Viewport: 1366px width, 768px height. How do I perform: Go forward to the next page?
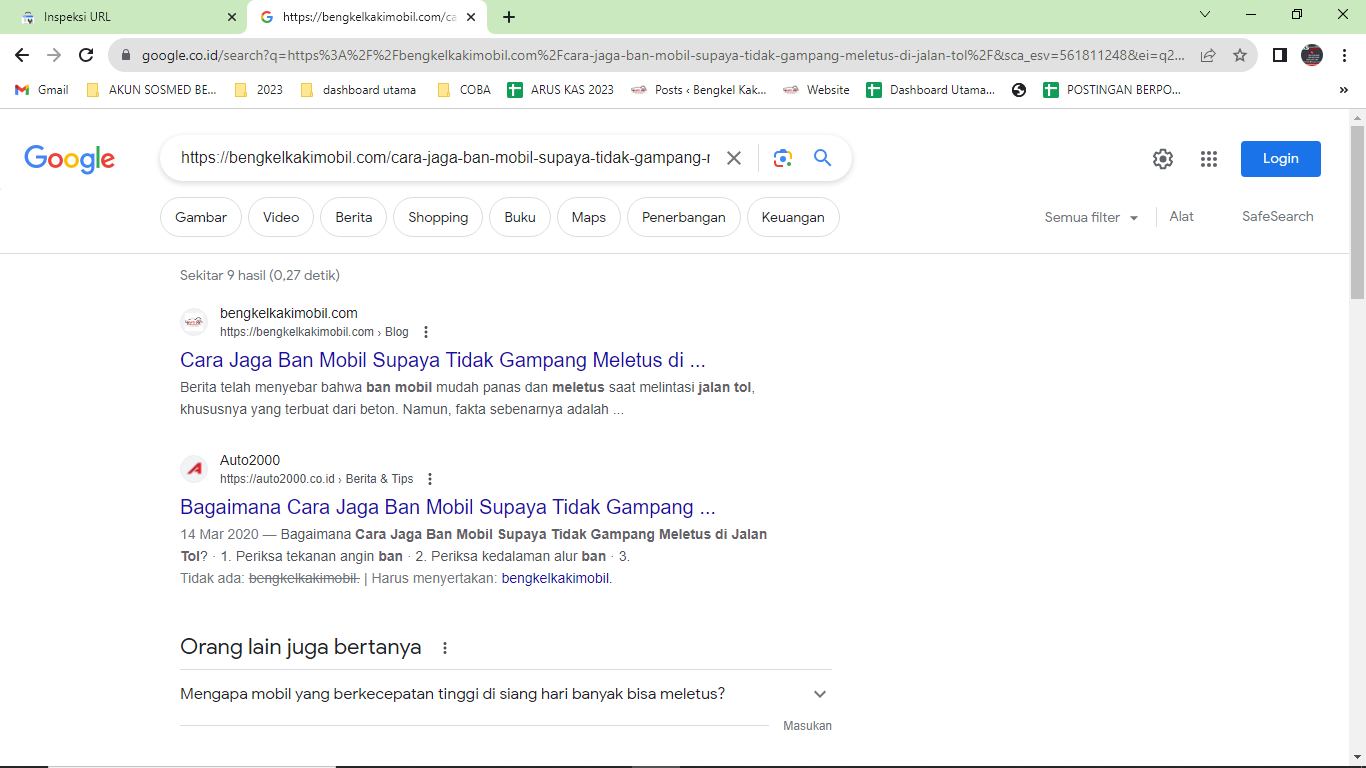[54, 56]
